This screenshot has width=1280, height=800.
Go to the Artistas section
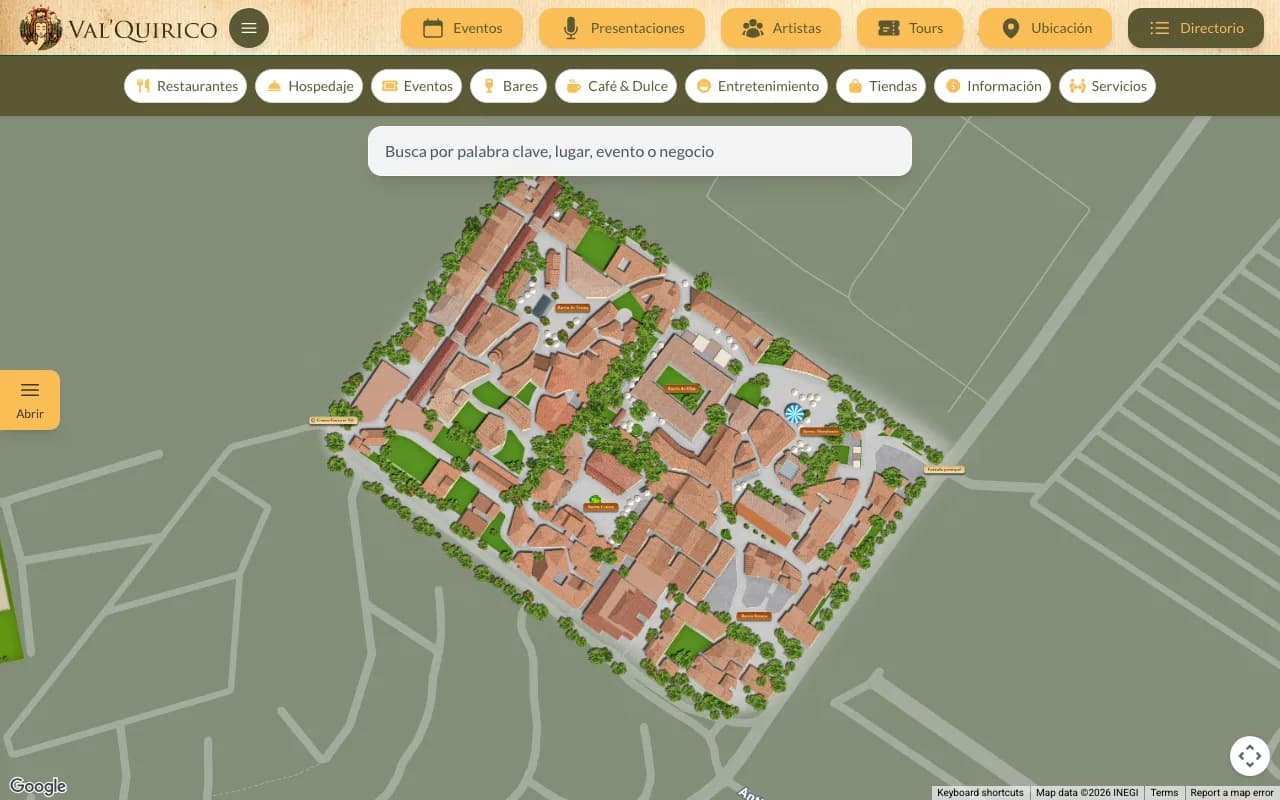pos(781,28)
